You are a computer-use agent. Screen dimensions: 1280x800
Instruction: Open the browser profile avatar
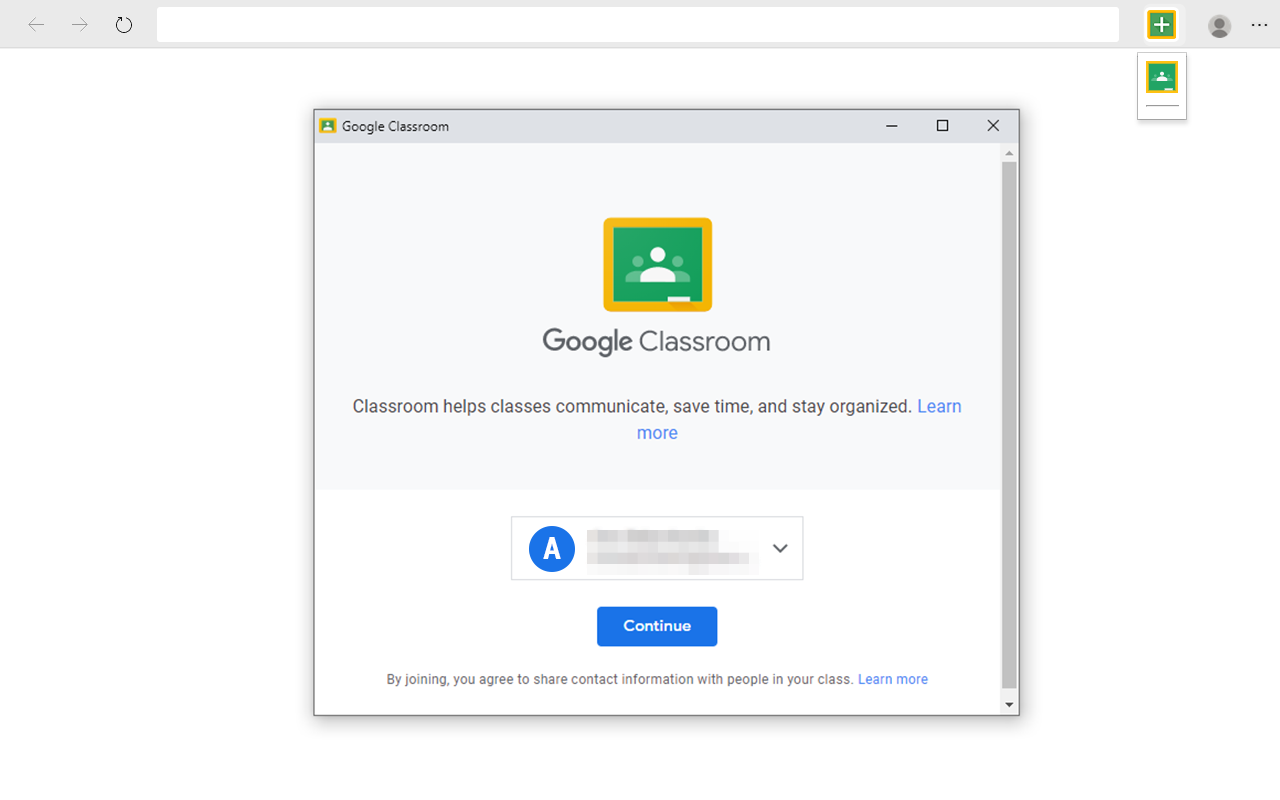click(x=1219, y=26)
